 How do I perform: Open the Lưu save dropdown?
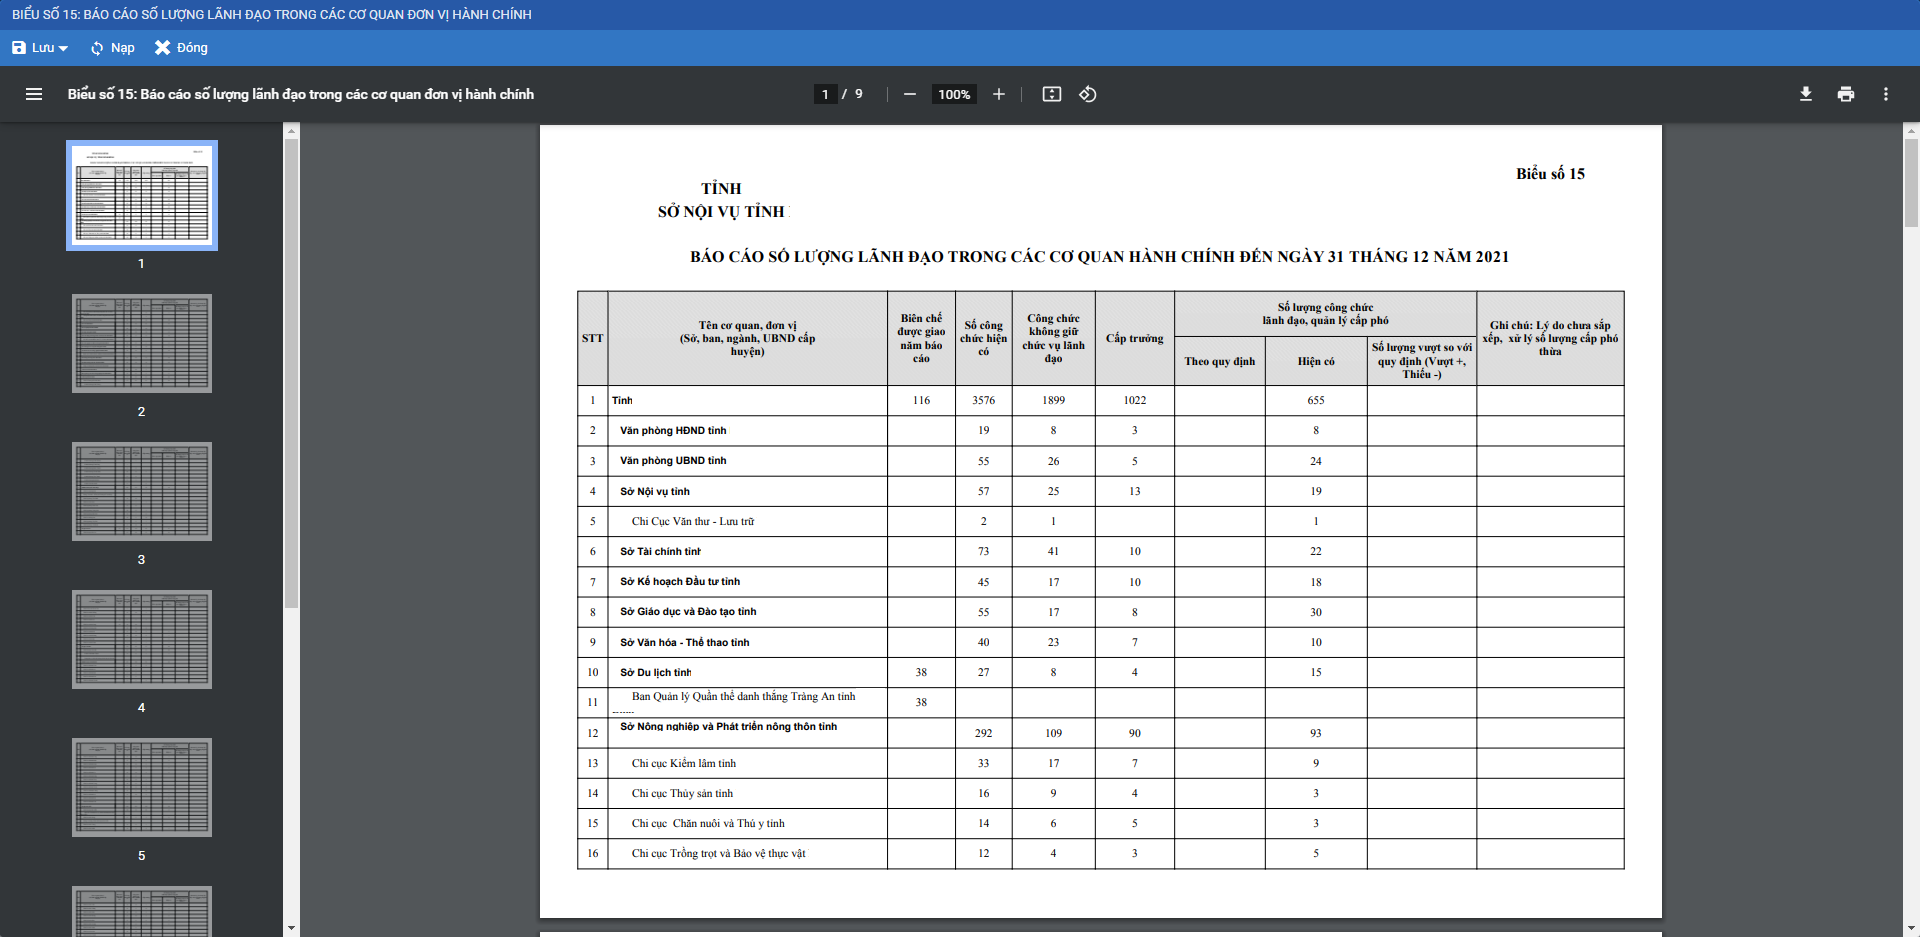coord(40,48)
